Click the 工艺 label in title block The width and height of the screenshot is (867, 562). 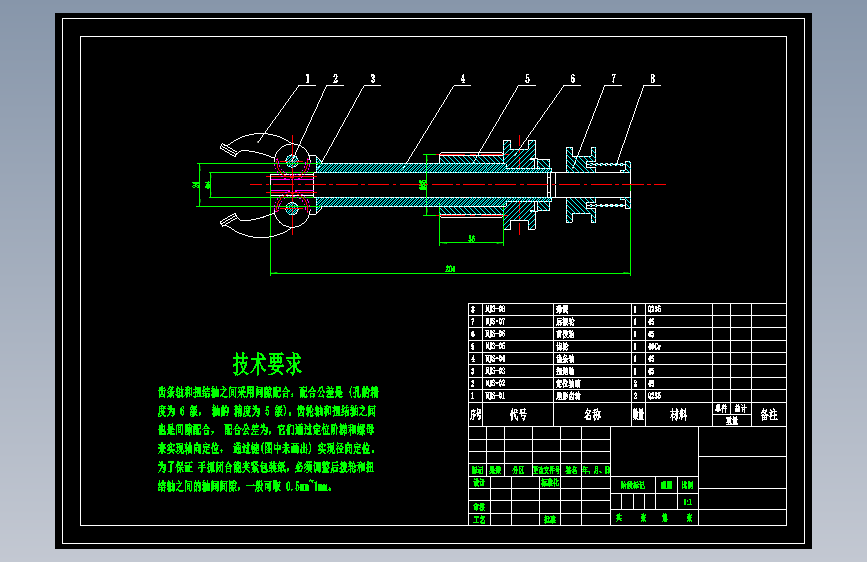(479, 519)
